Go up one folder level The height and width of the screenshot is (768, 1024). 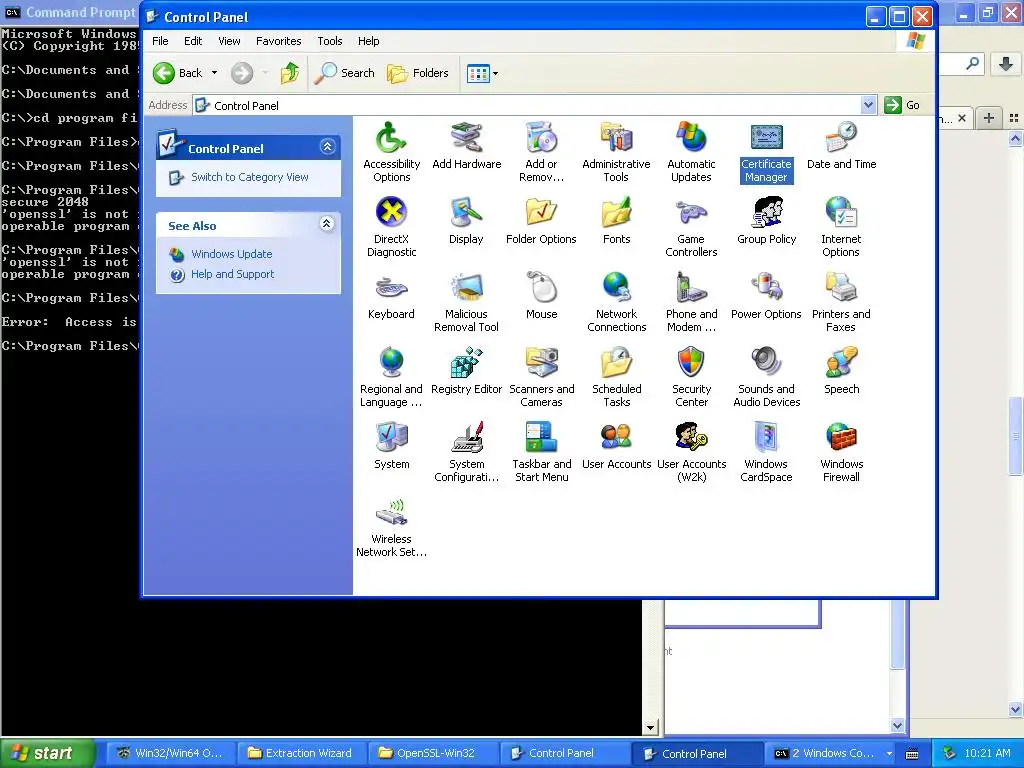[x=290, y=73]
